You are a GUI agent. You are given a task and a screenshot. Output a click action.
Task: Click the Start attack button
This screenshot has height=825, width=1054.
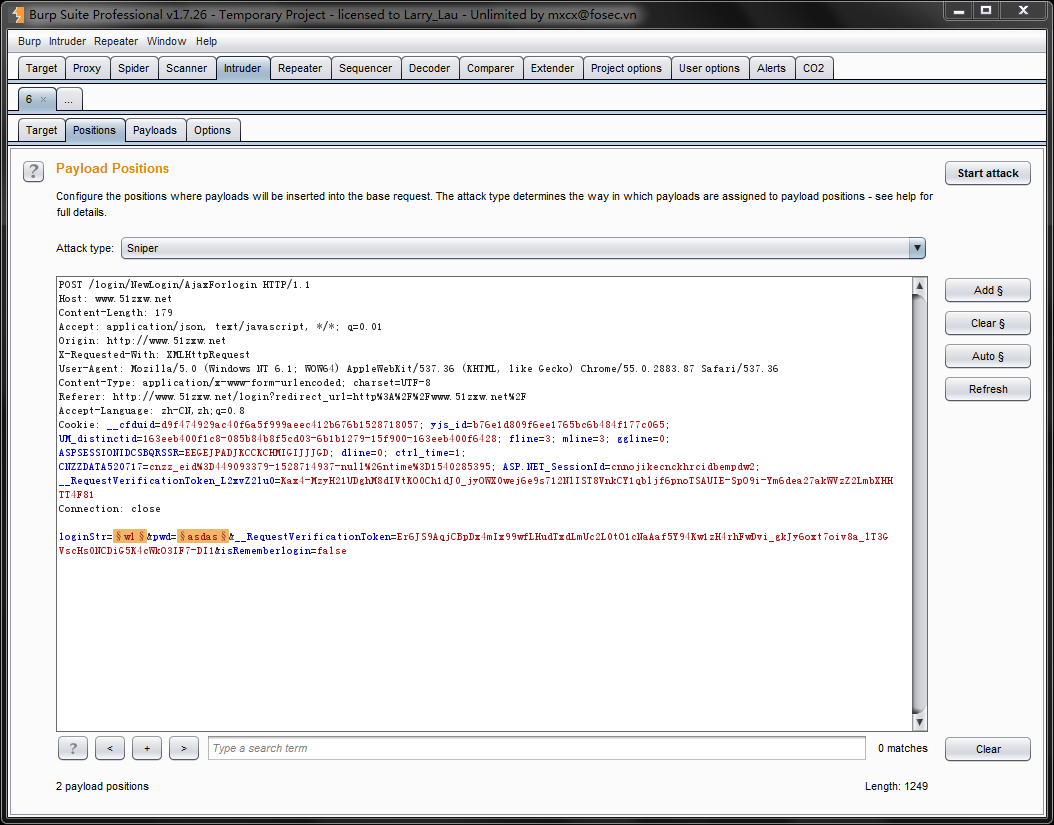(x=987, y=173)
